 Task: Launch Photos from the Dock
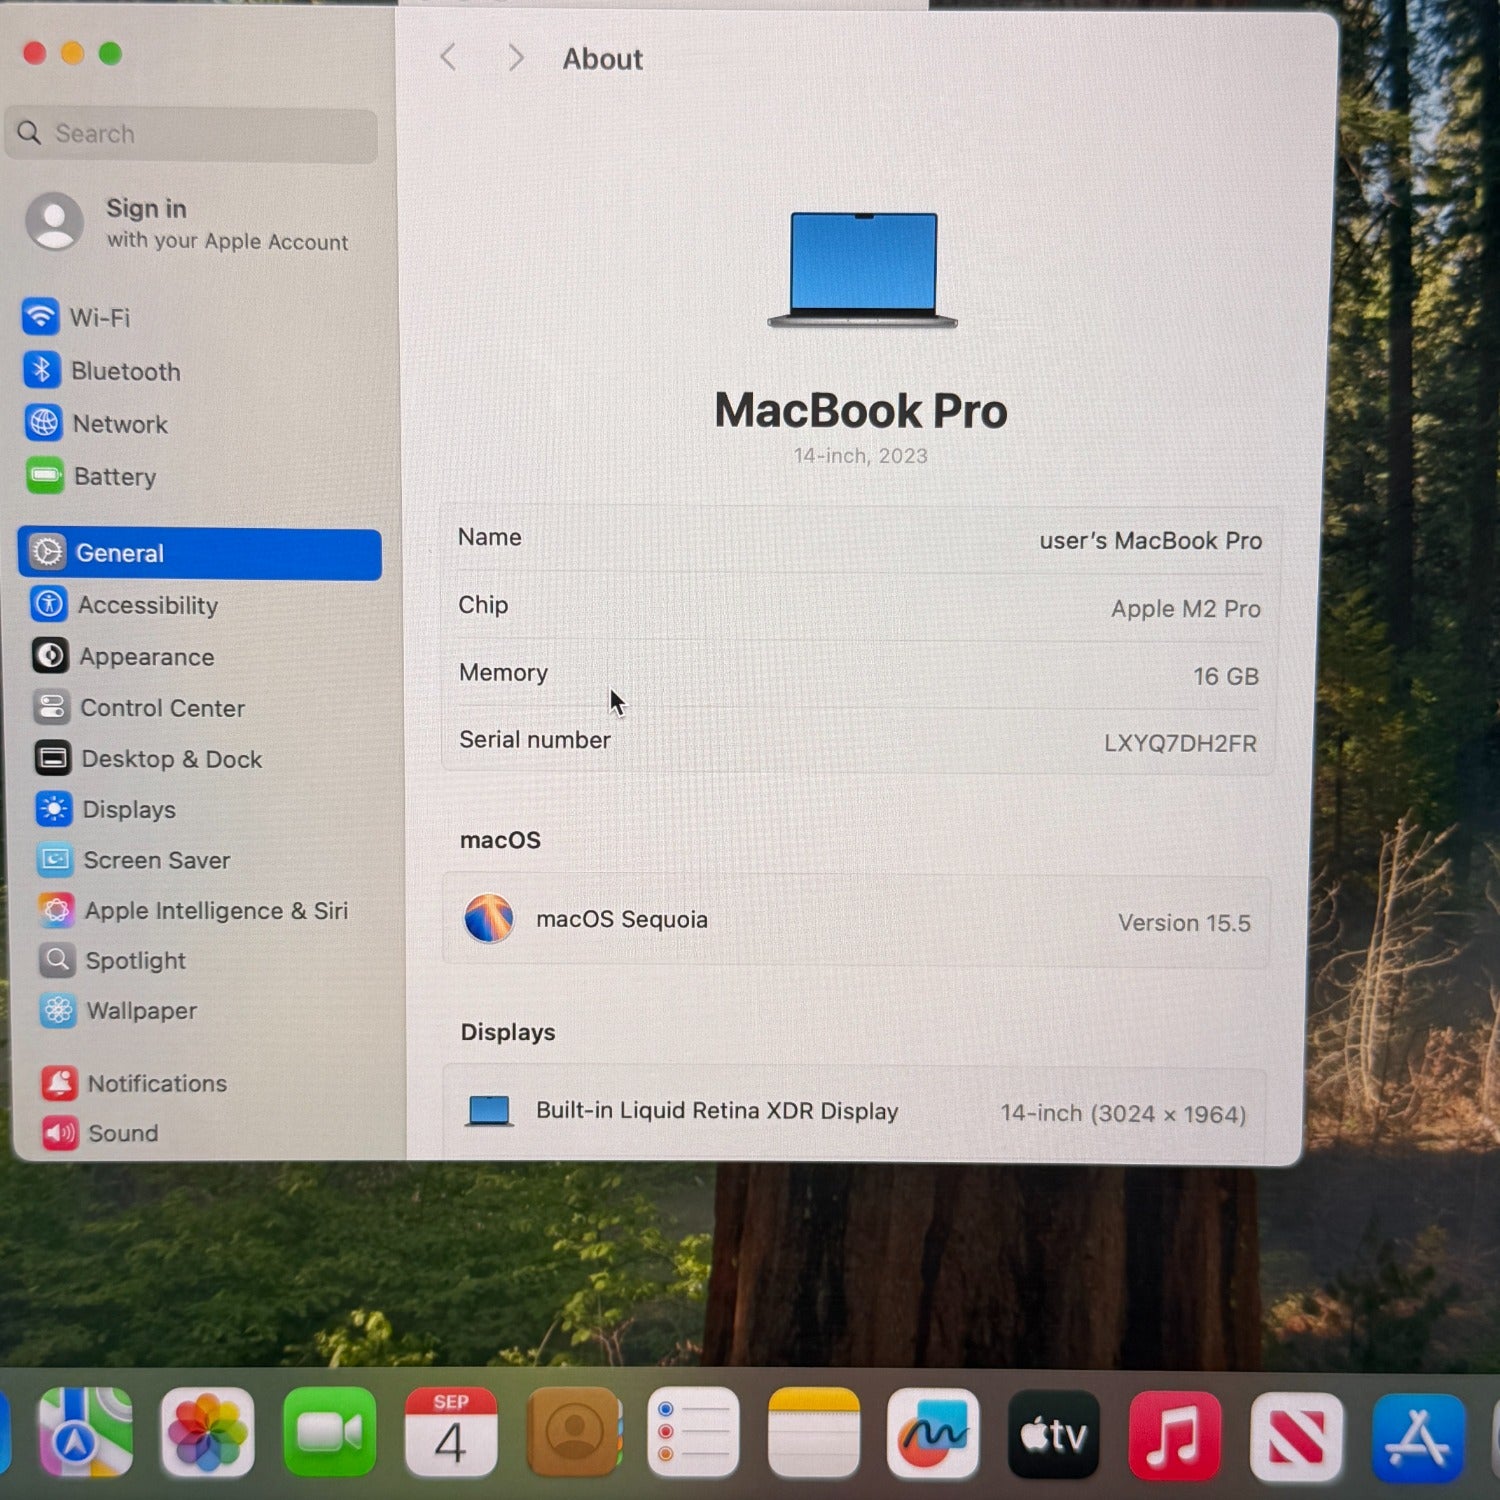point(207,1433)
